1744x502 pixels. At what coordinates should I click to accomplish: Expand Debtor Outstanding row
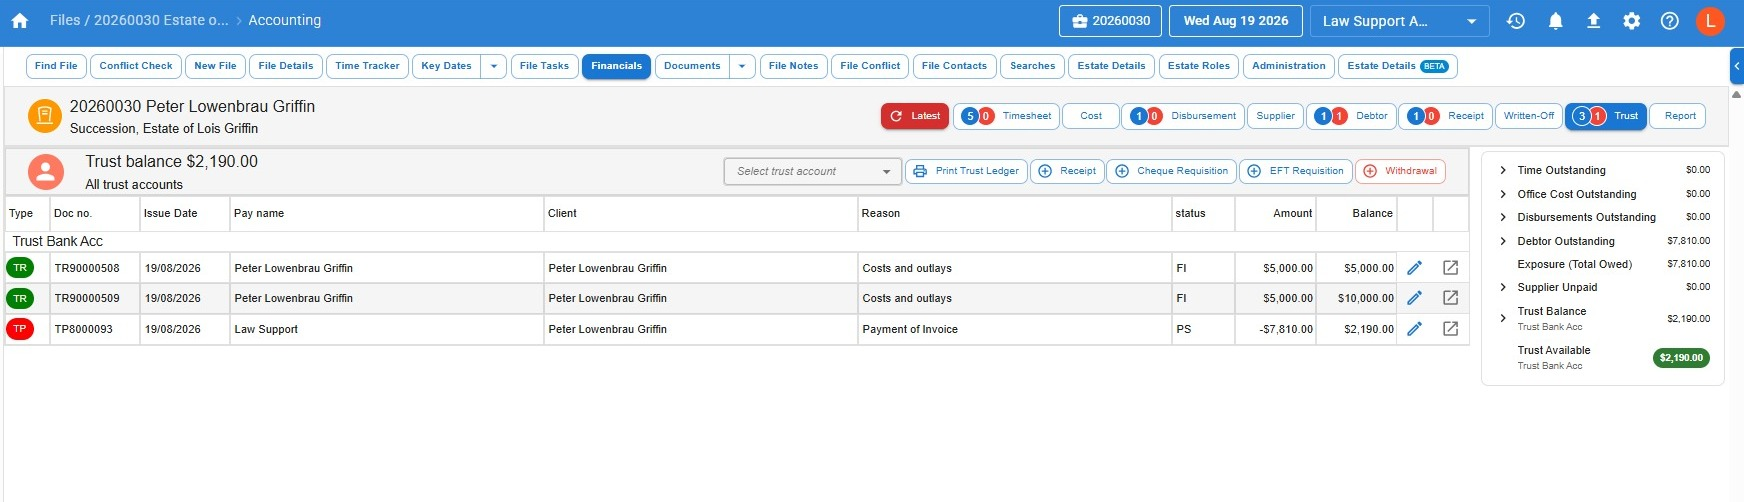tap(1502, 241)
